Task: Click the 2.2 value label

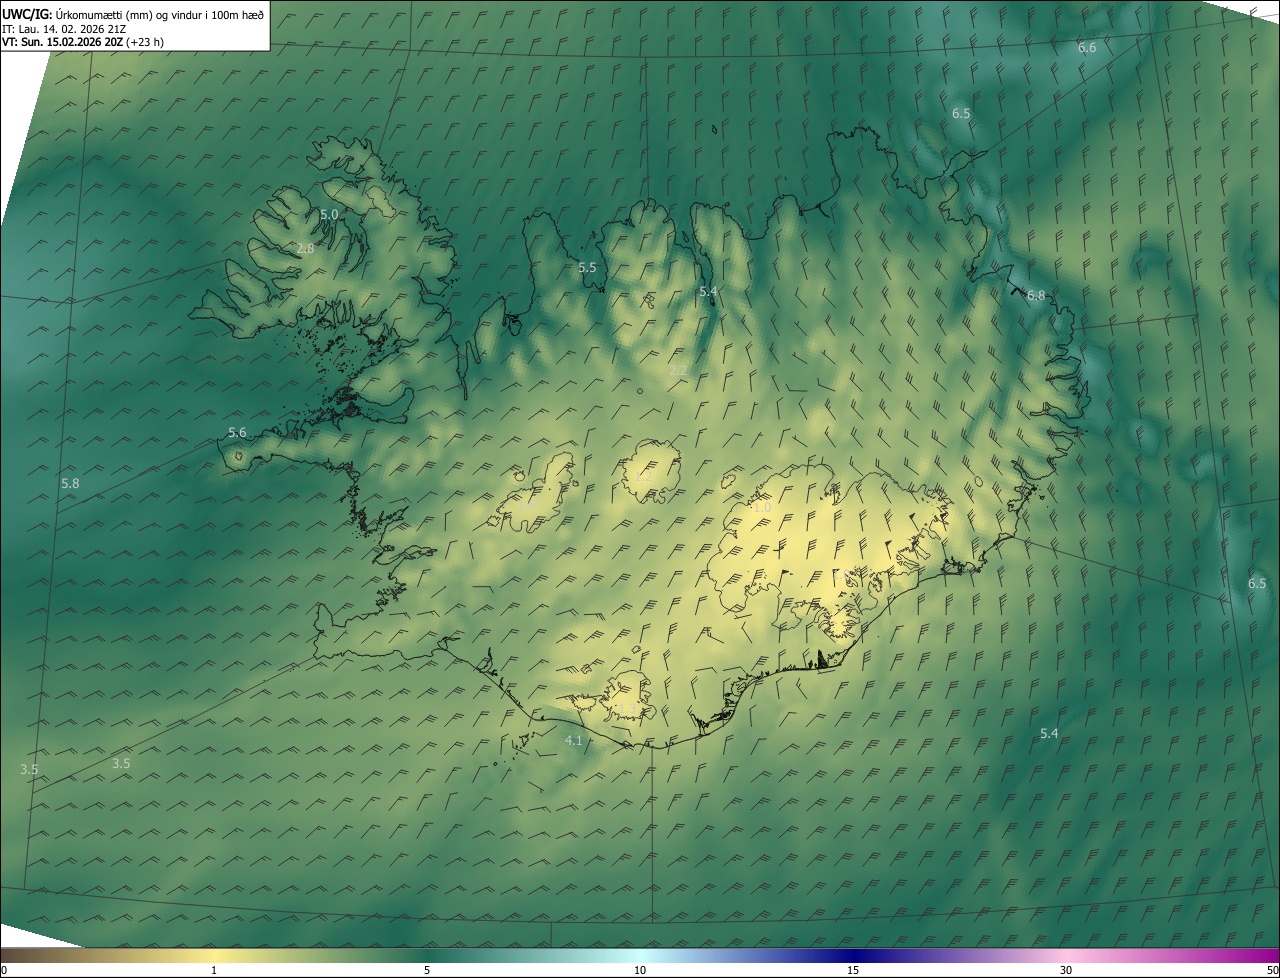Action: click(x=678, y=371)
